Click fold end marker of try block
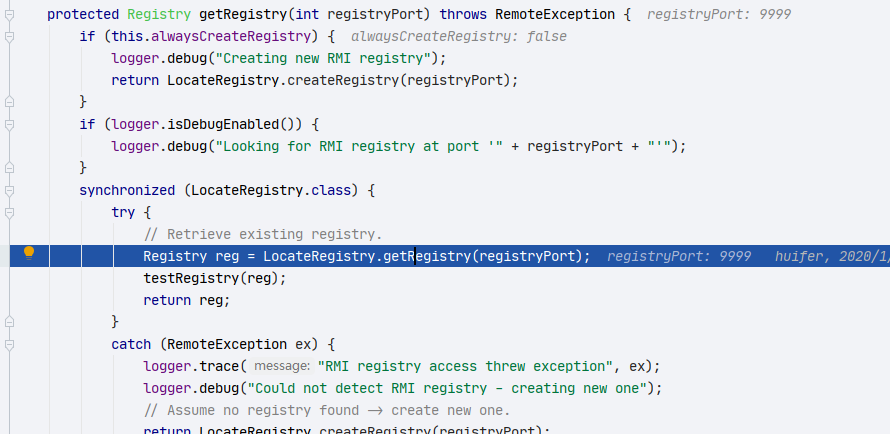 [9, 322]
